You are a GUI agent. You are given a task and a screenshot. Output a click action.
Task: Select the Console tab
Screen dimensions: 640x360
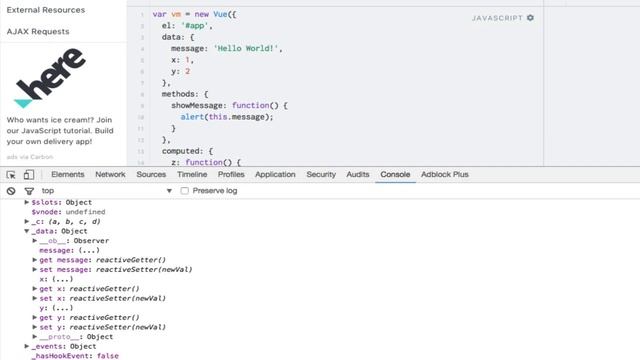(395, 174)
